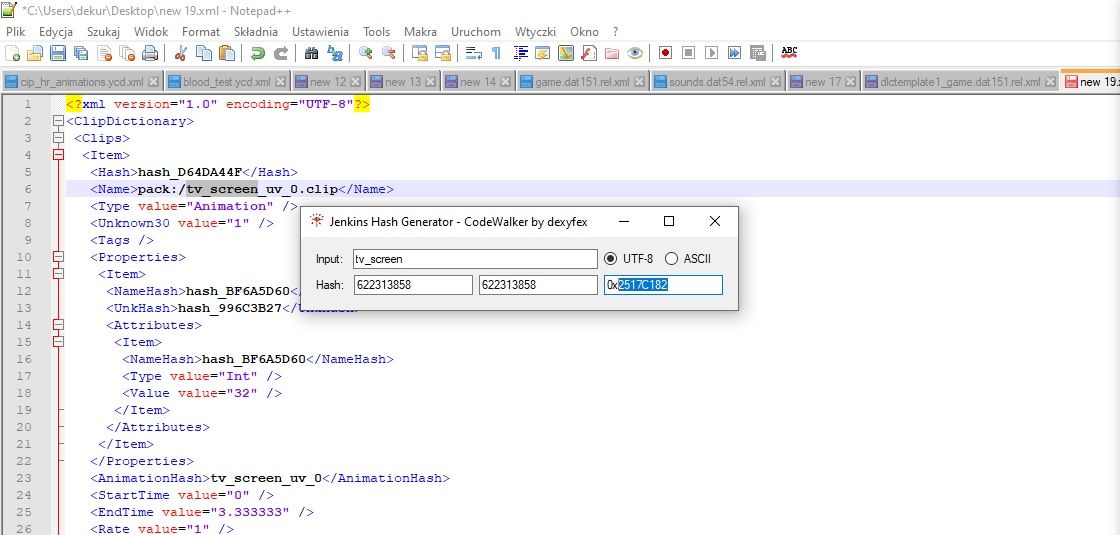This screenshot has height=535, width=1120.
Task: Close the new 17 tab
Action: (850, 81)
